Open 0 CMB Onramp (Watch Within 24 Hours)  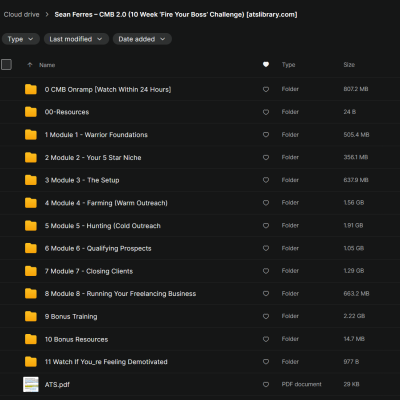click(108, 89)
